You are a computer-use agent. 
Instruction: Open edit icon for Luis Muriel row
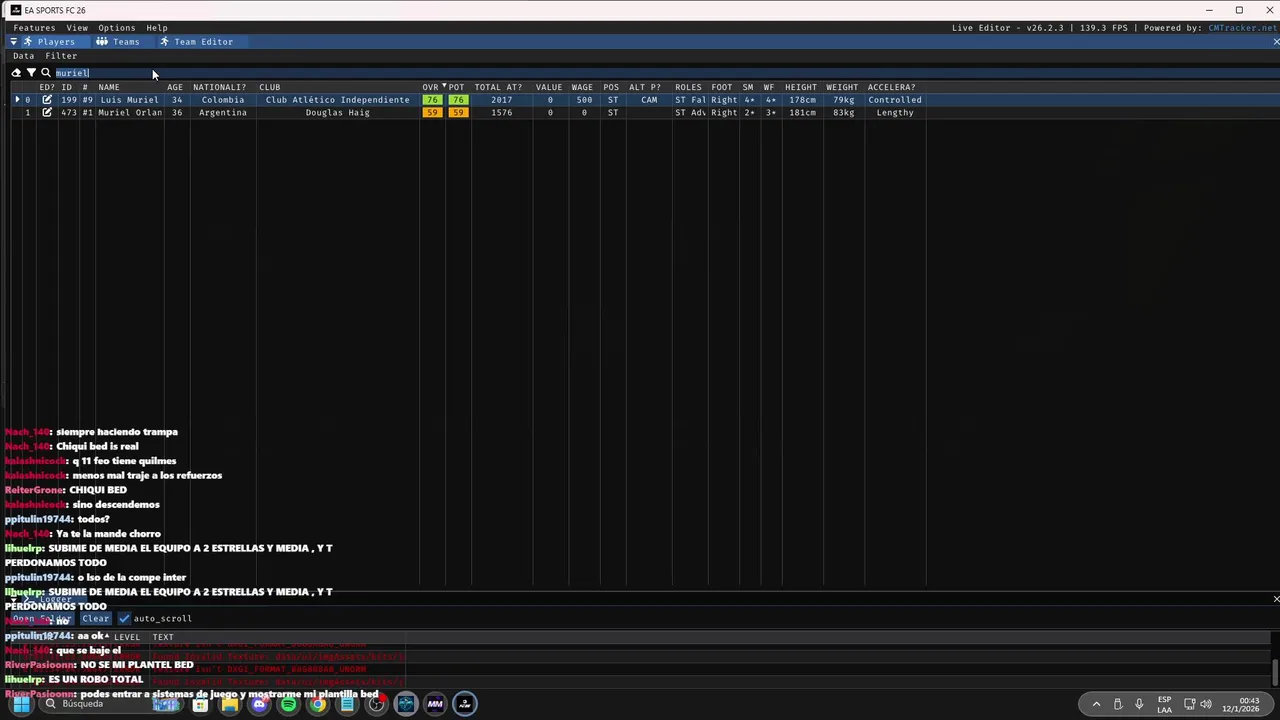[x=47, y=100]
